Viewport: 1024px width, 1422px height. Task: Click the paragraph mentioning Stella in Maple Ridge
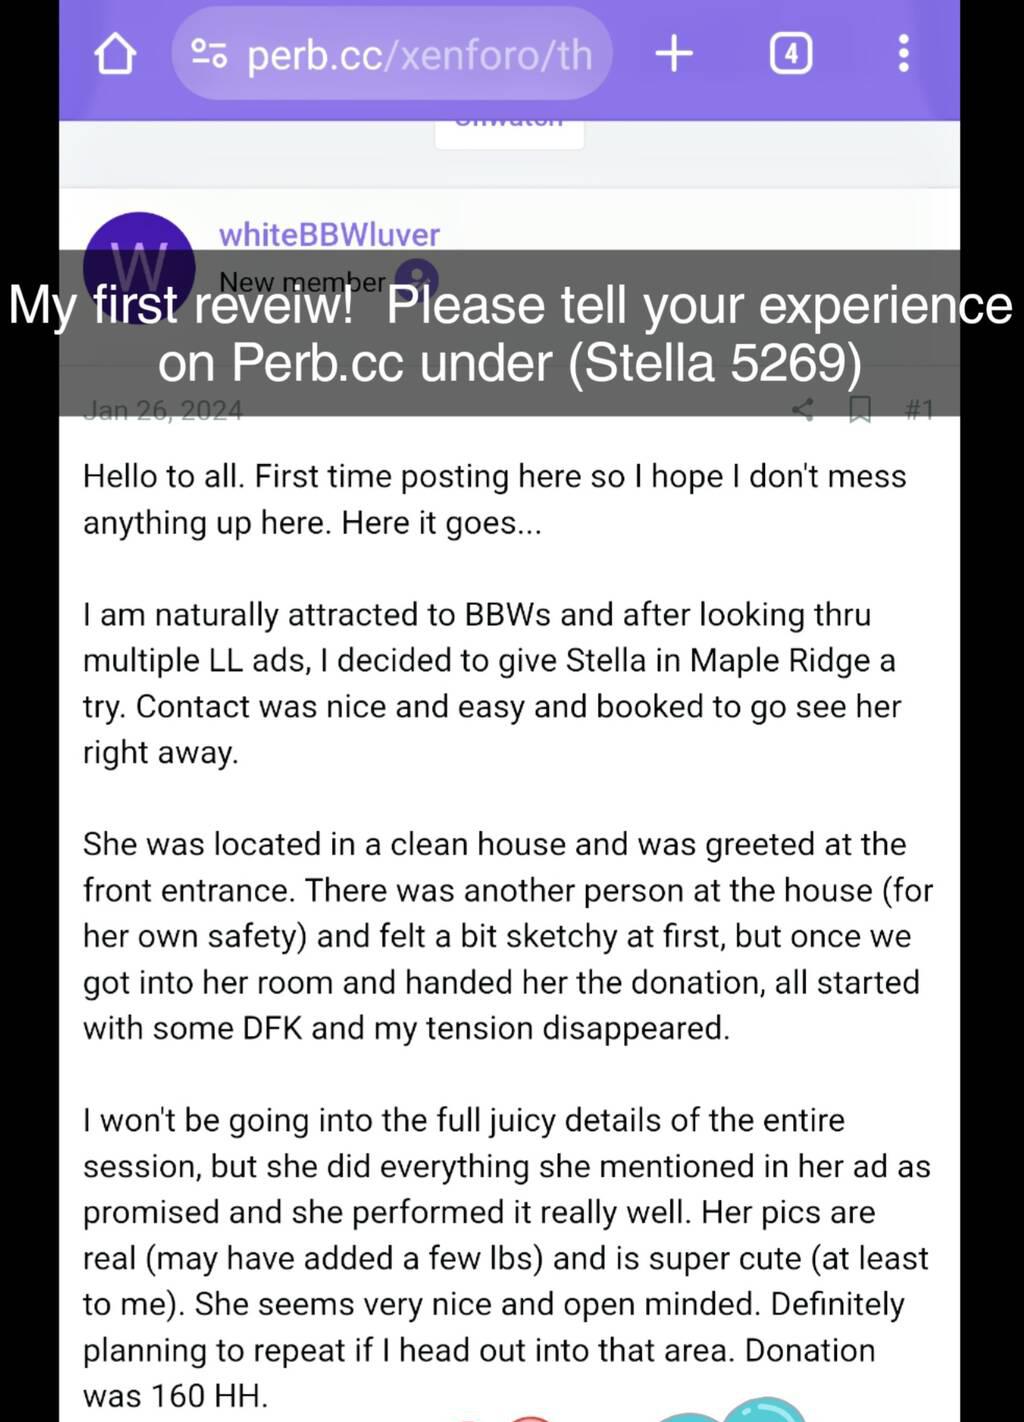(x=492, y=683)
